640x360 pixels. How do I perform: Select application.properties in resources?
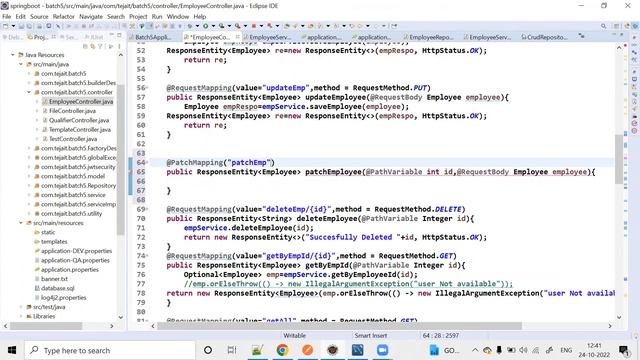[x=69, y=270]
